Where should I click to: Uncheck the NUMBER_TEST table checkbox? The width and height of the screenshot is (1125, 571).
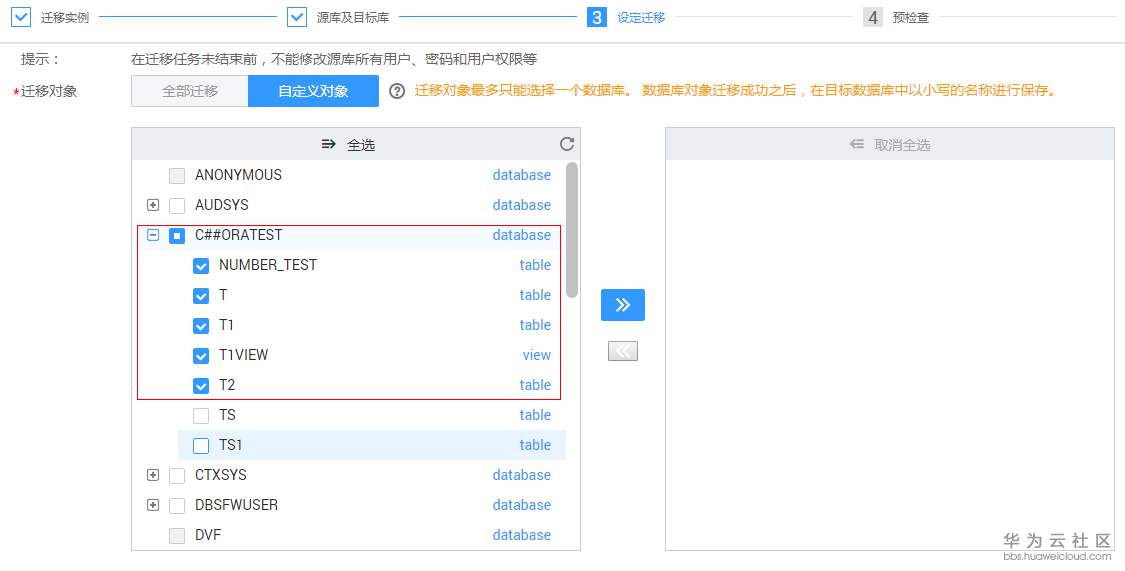coord(201,266)
